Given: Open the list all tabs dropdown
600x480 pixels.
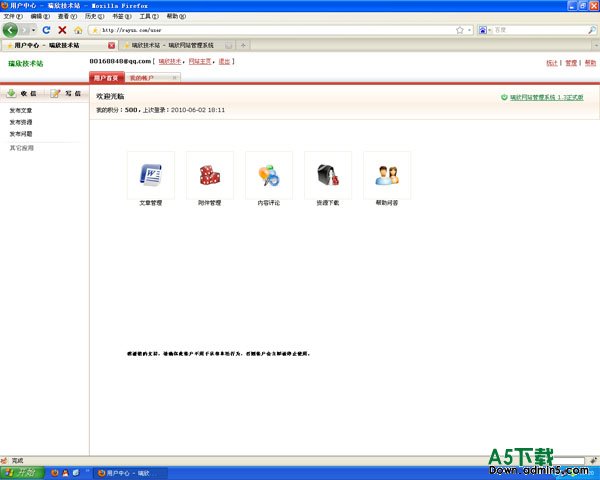Looking at the screenshot, I should point(595,46).
